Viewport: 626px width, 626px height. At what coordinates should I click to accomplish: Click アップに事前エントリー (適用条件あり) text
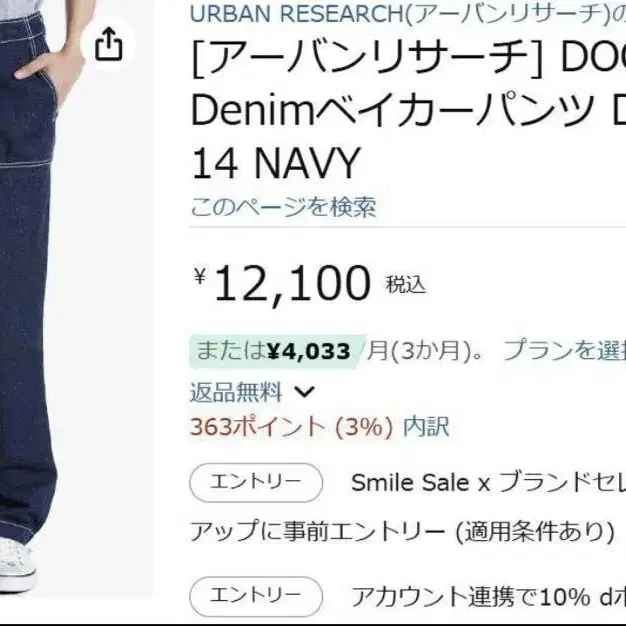[402, 531]
